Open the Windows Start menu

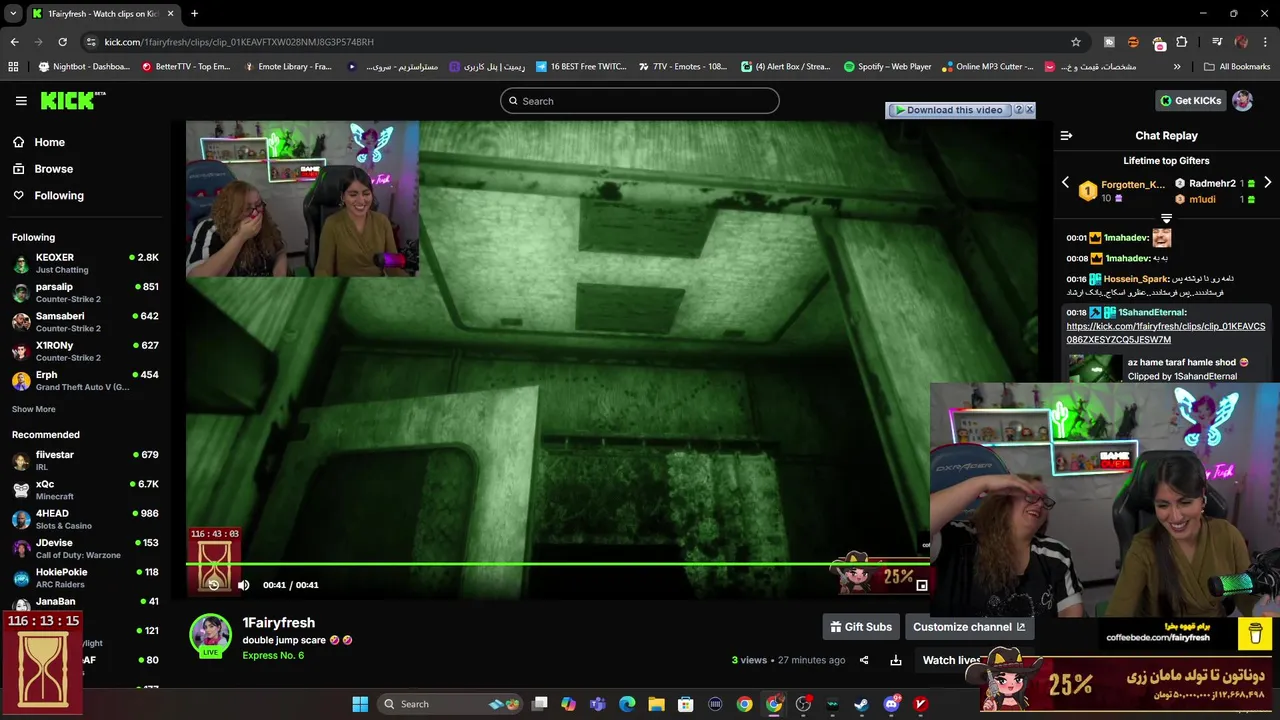pyautogui.click(x=360, y=704)
